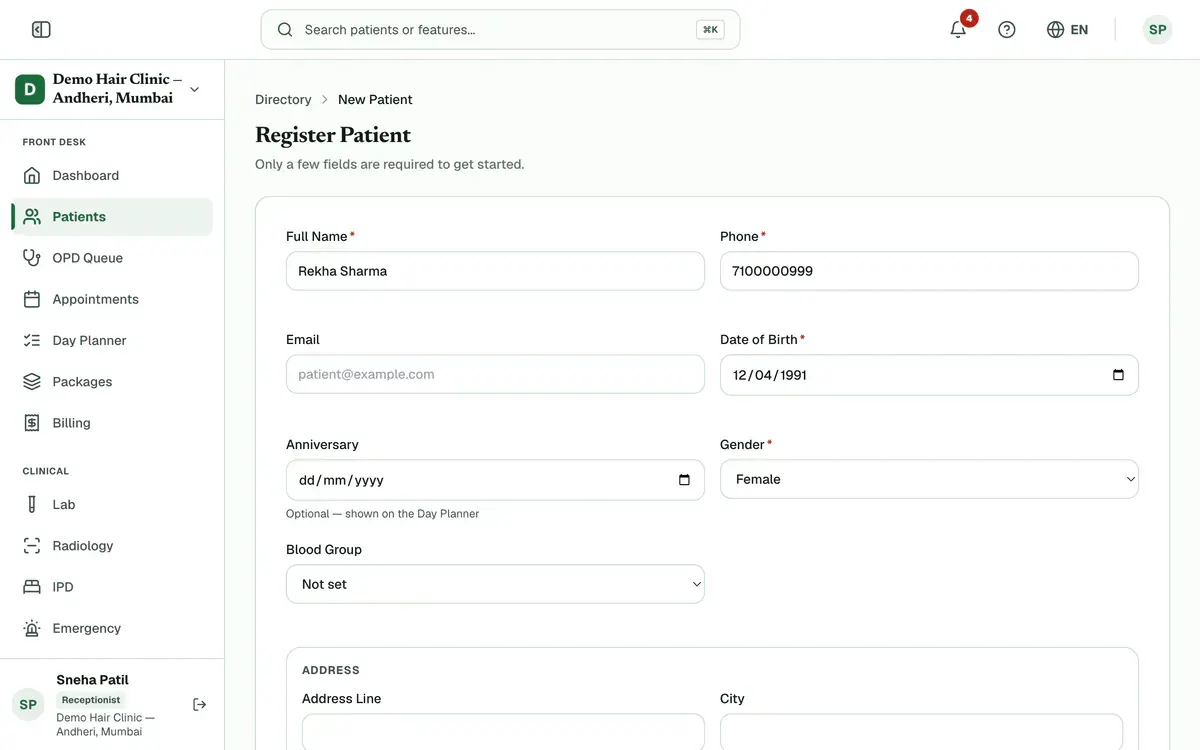This screenshot has height=750, width=1200.
Task: Click the Day Planner checklist icon
Action: click(x=32, y=340)
